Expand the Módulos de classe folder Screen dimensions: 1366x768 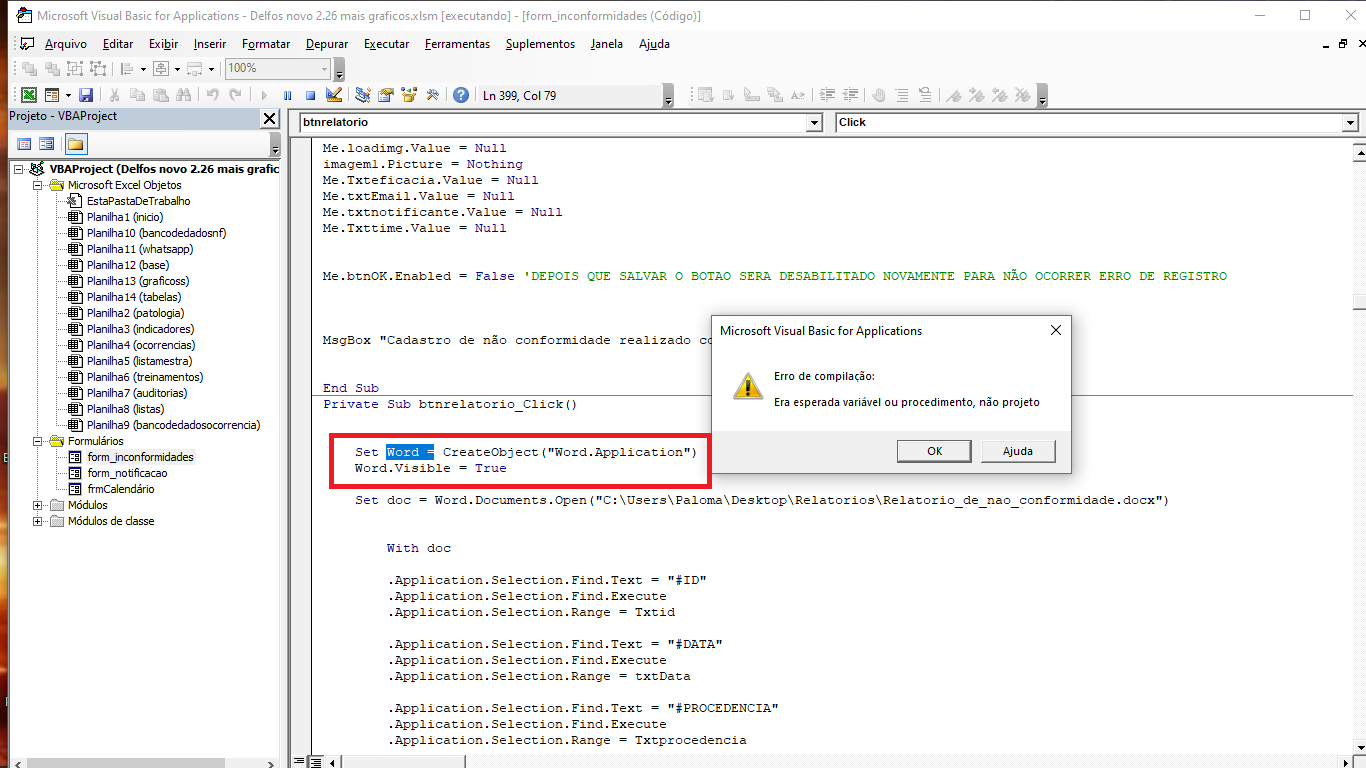38,521
